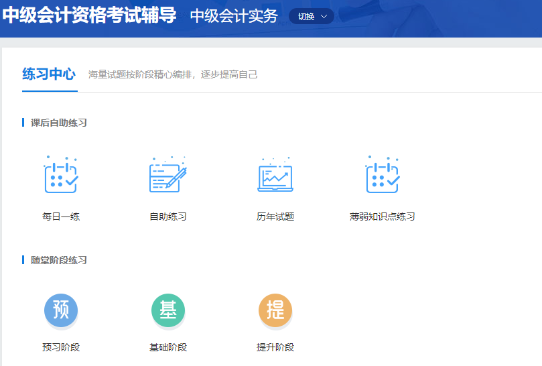
Task: Click the 随堂阶段练习 section heading
Action: pyautogui.click(x=58, y=260)
